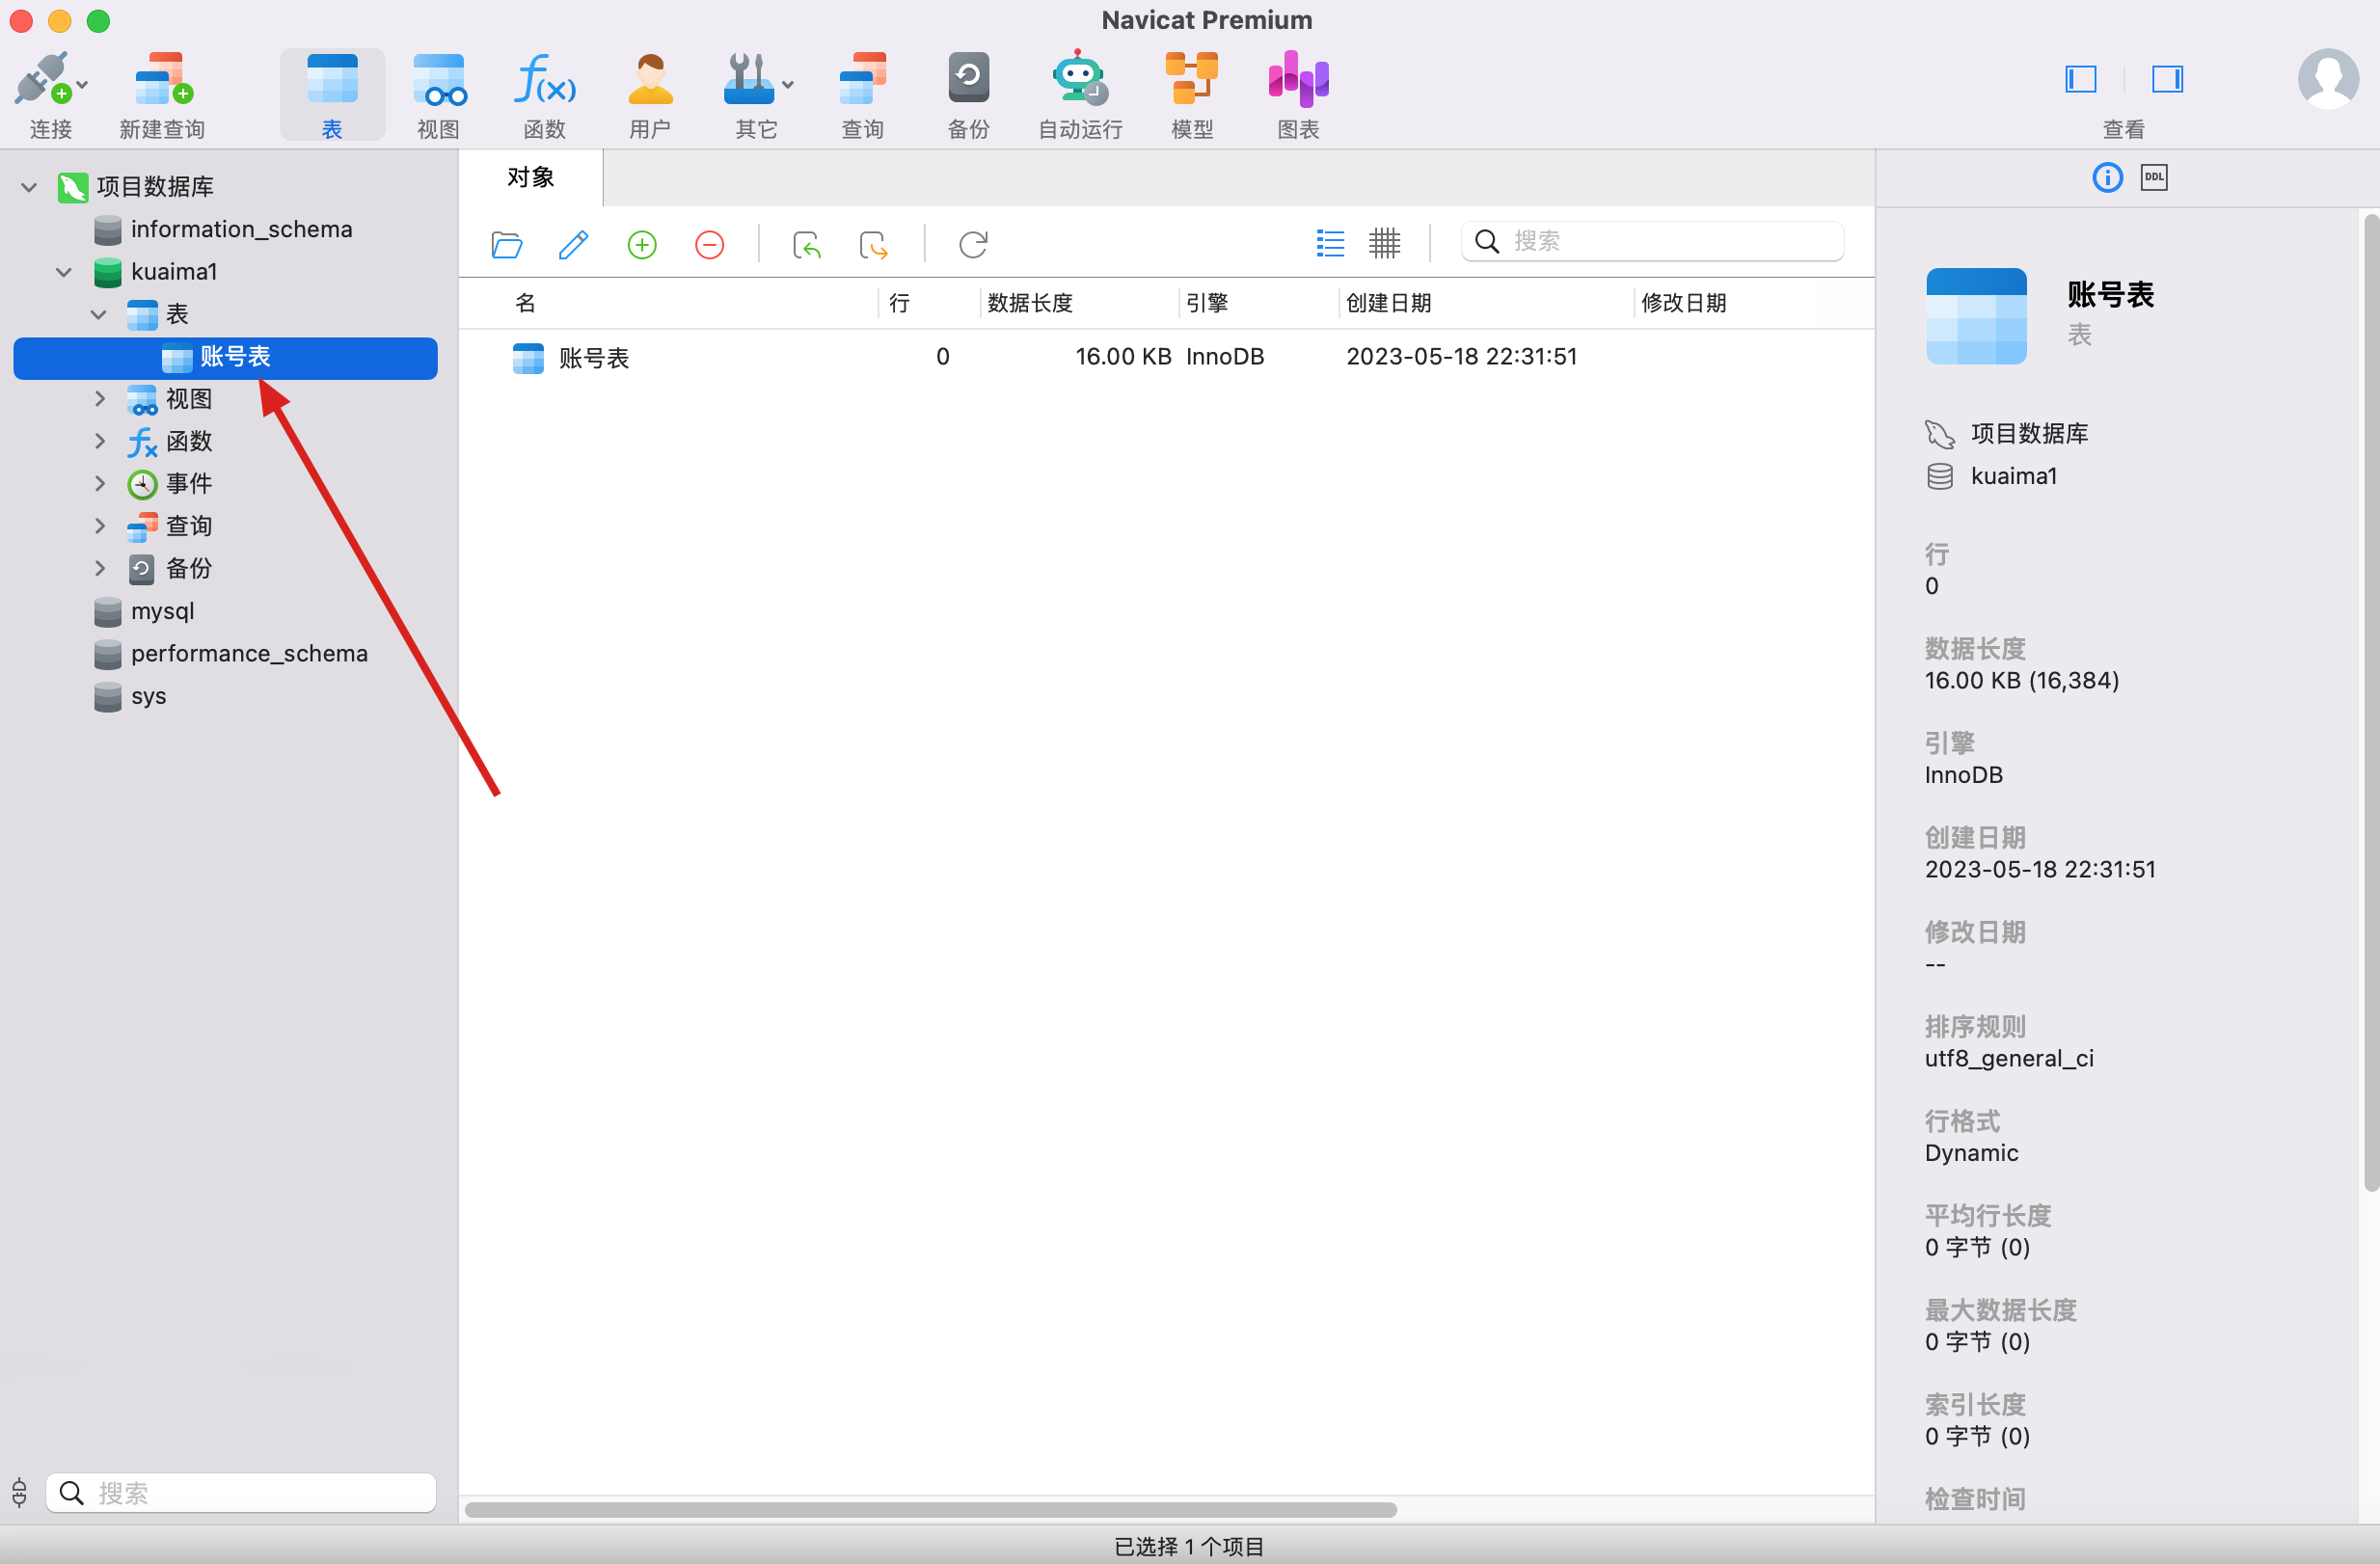Click the green New Table plus icon
2380x1564 pixels.
[x=642, y=244]
